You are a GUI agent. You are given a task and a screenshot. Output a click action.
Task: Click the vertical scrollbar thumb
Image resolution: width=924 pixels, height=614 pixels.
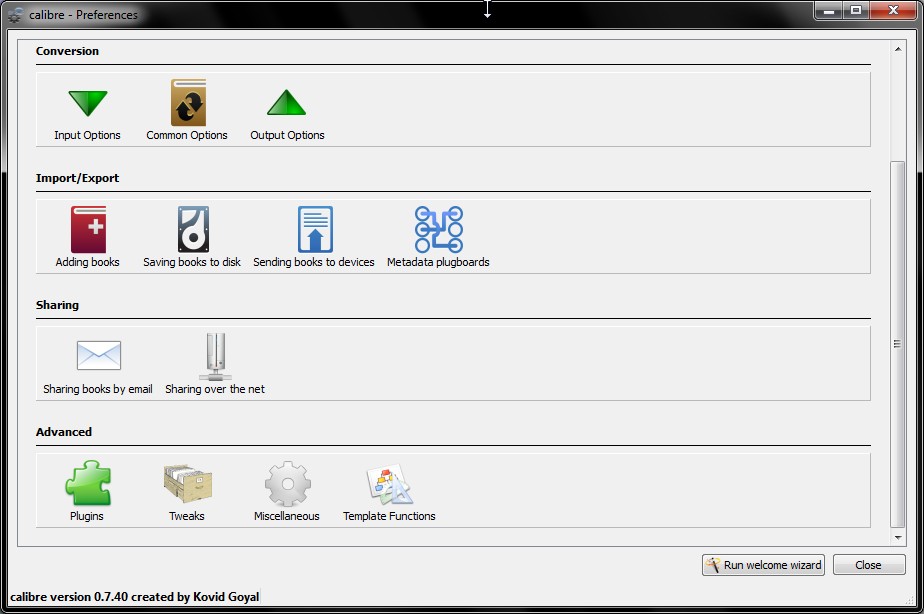coord(897,344)
